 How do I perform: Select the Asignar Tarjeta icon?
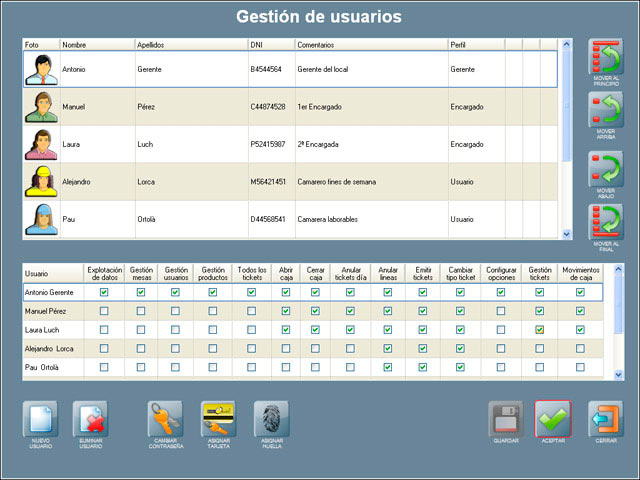coord(218,418)
